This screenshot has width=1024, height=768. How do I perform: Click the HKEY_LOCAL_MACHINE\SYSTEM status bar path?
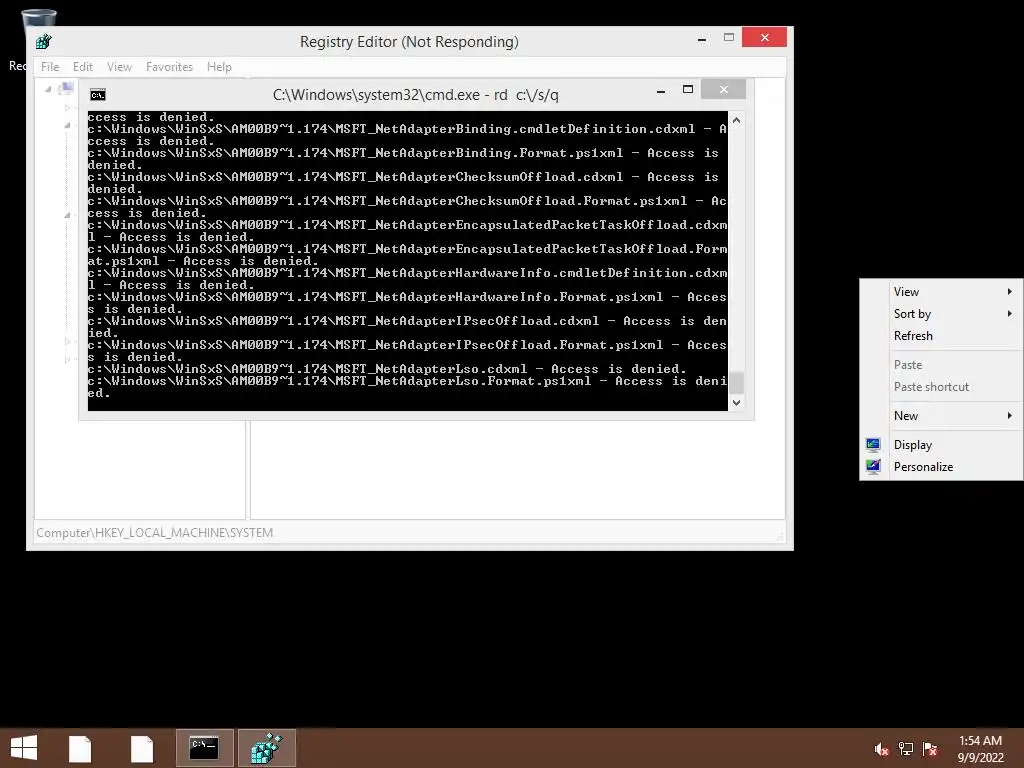coord(155,533)
